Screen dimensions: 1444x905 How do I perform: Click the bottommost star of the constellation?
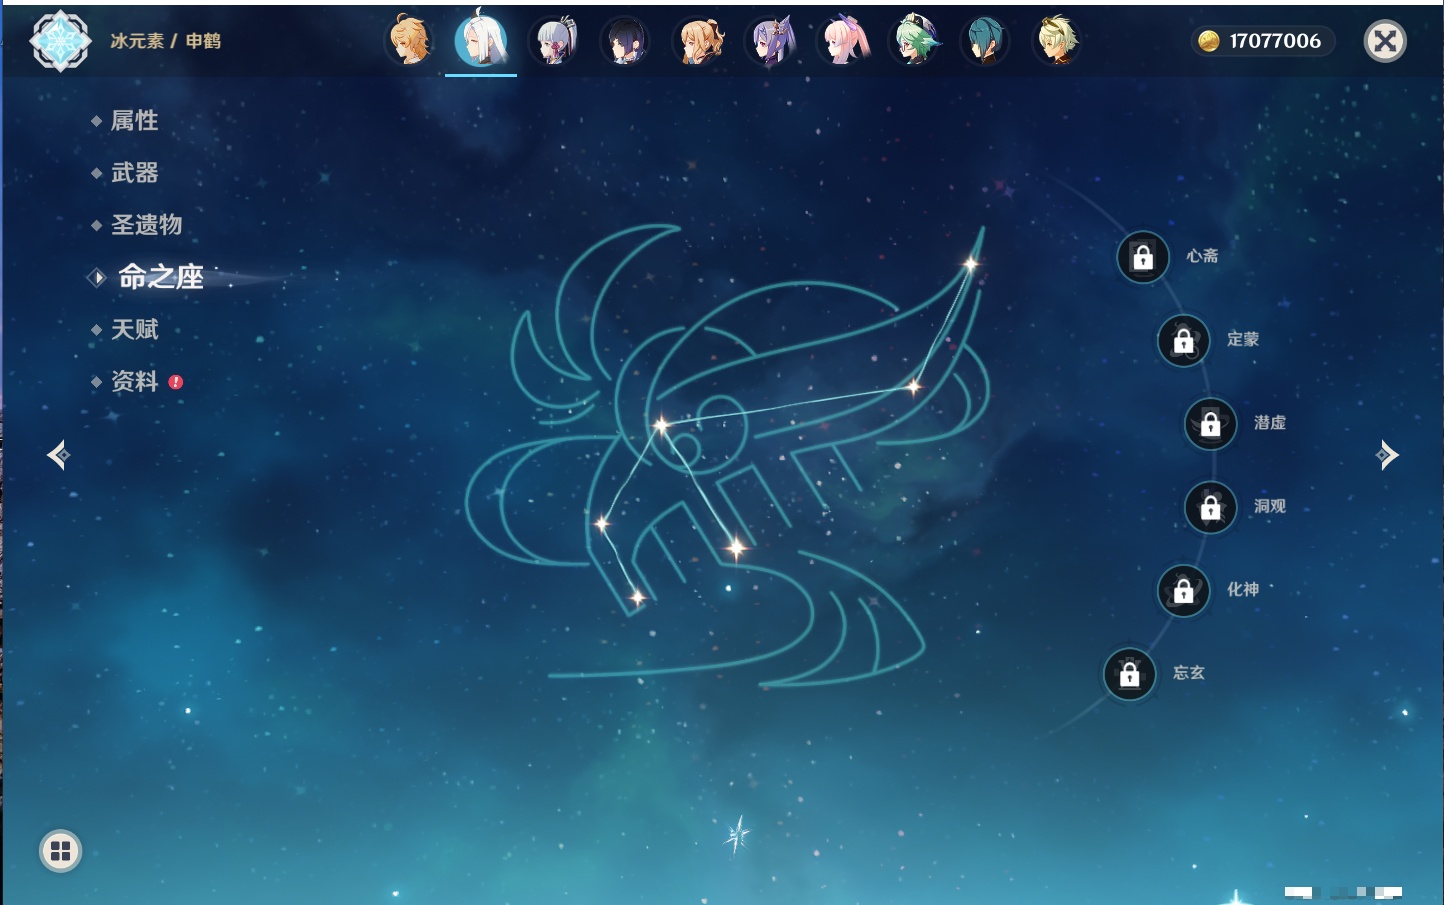tap(637, 598)
